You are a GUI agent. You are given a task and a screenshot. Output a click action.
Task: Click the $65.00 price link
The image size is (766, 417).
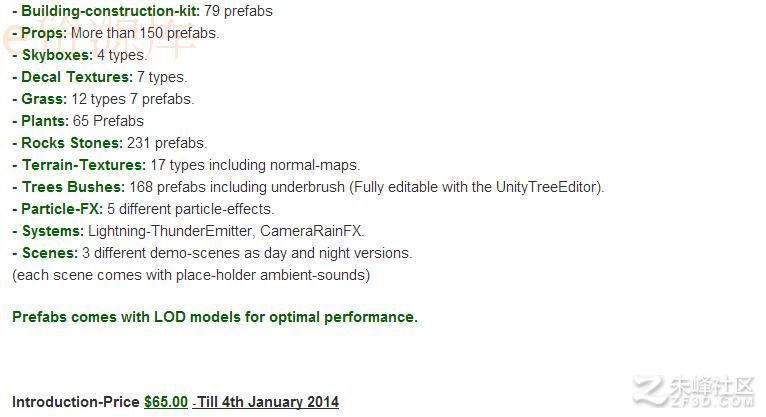(166, 402)
